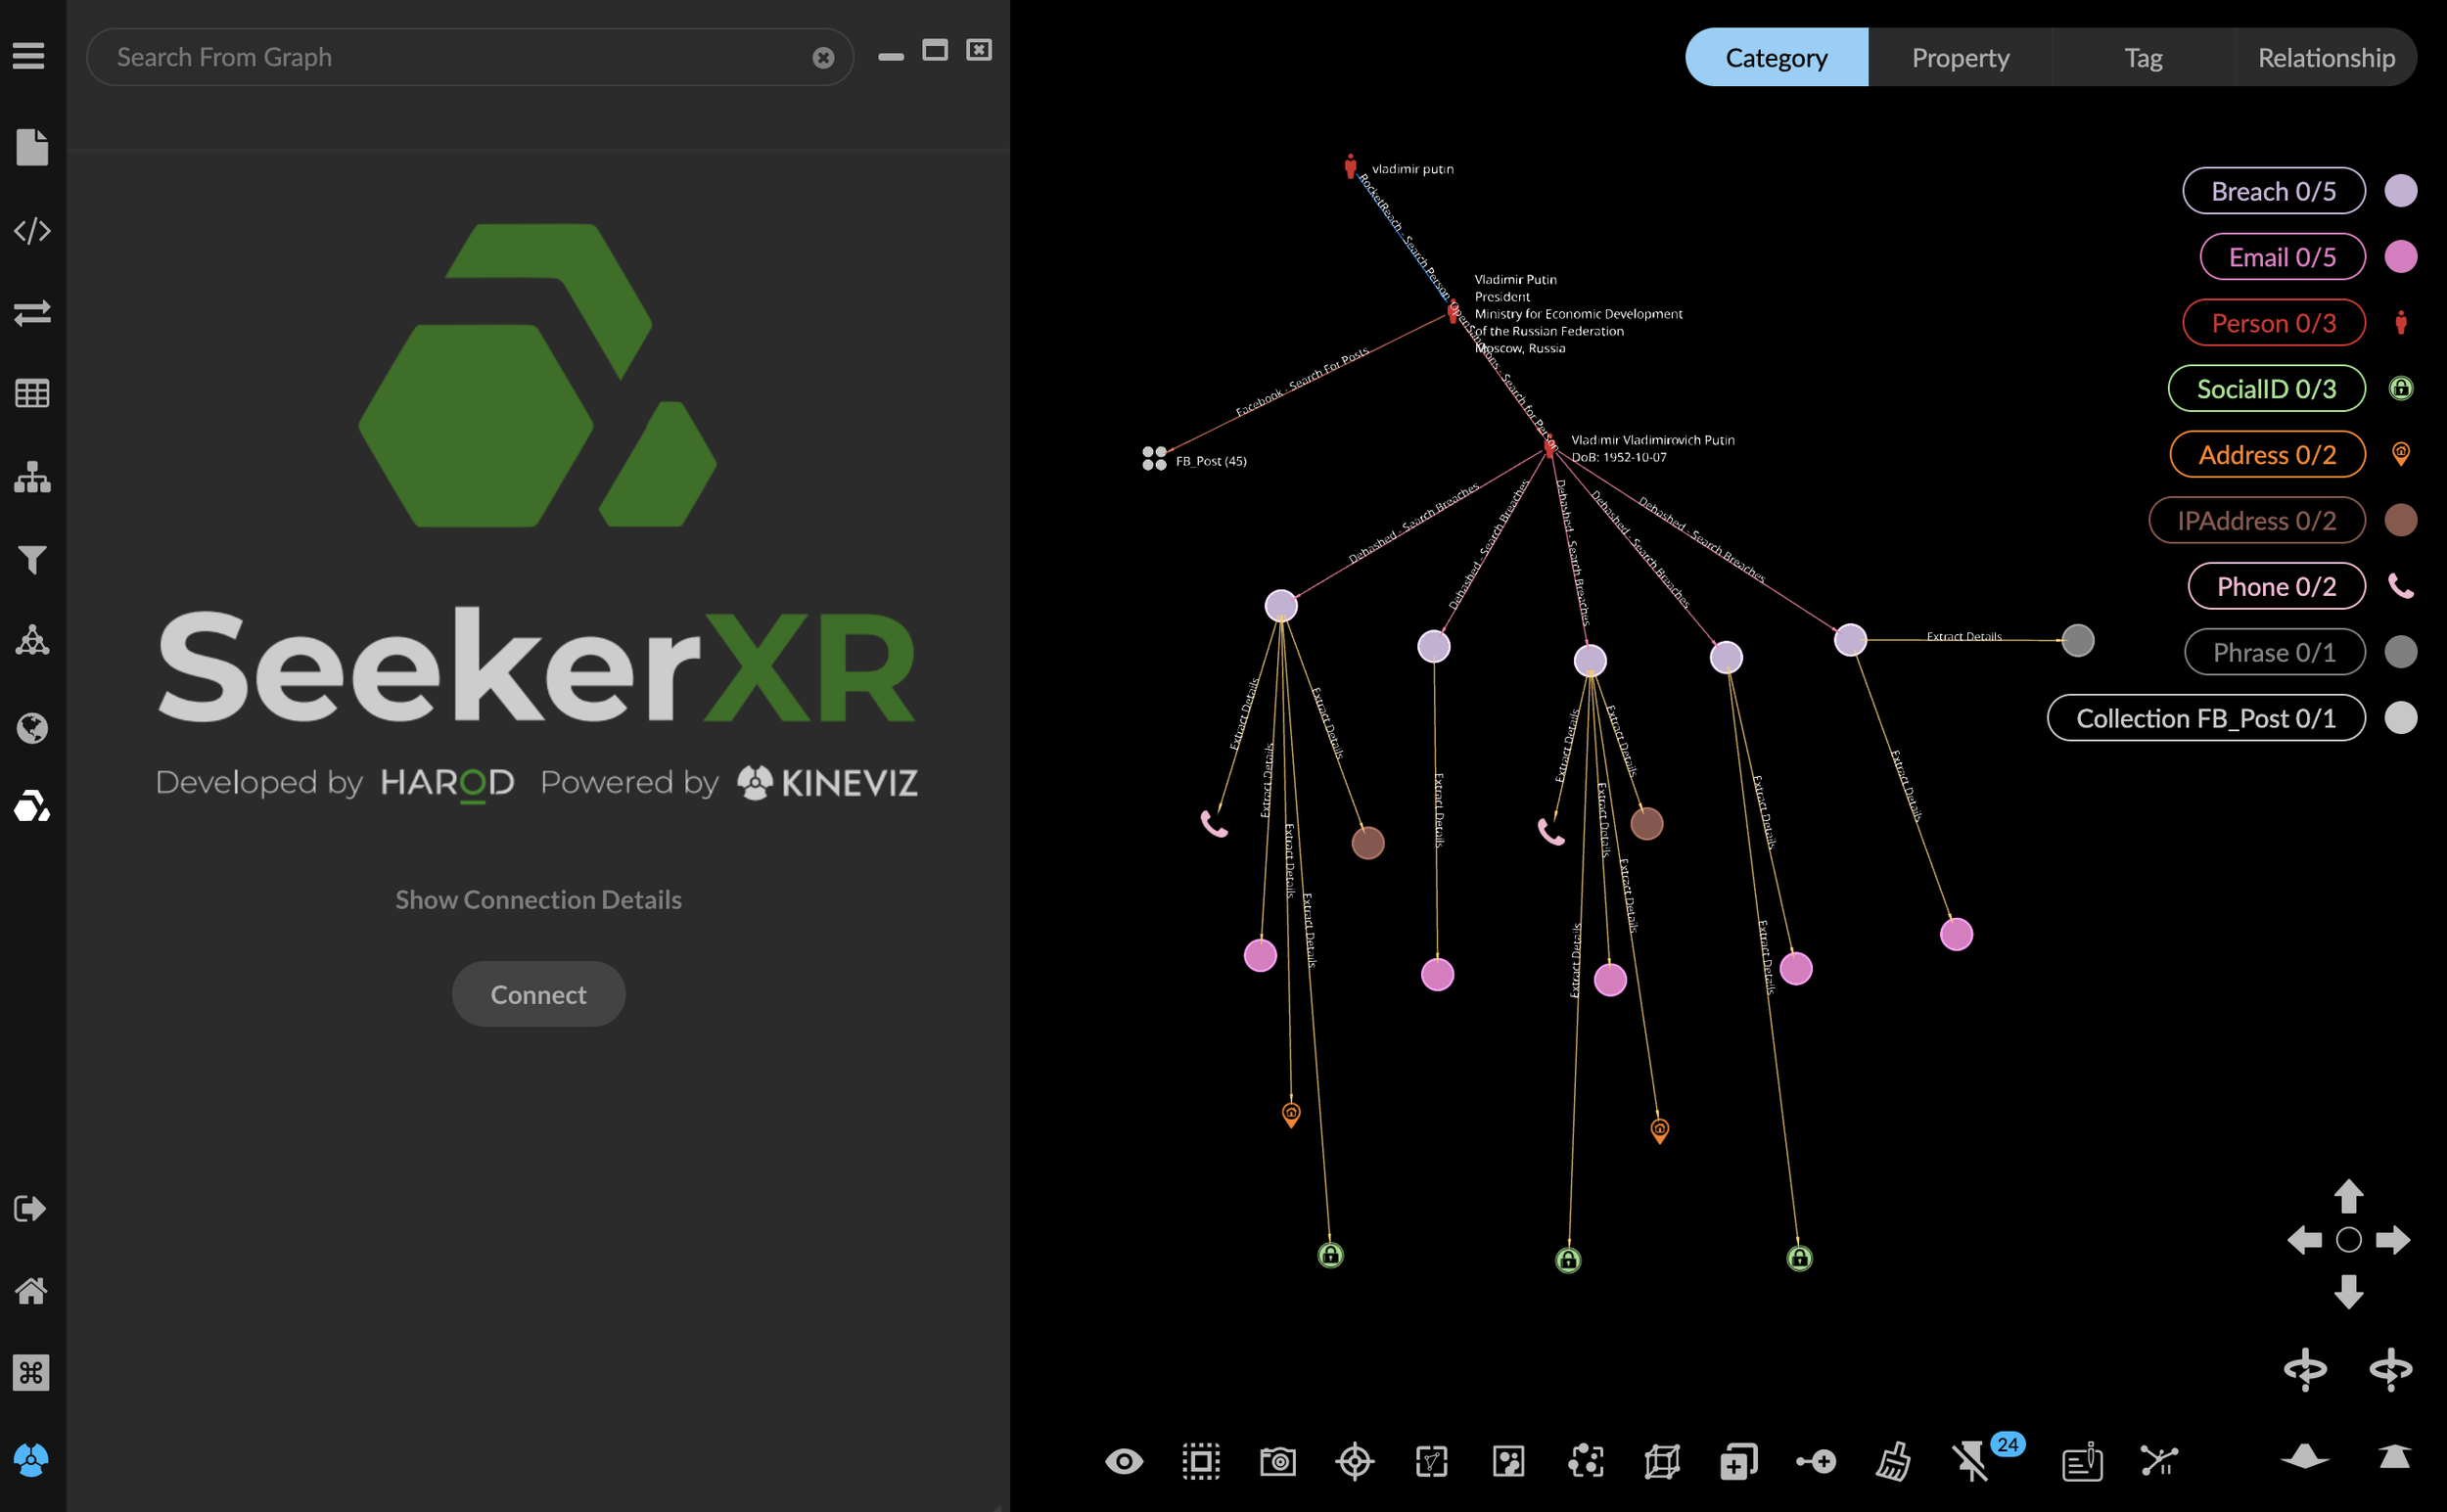The height and width of the screenshot is (1512, 2447).
Task: Switch to the Tag tab
Action: tap(2143, 57)
